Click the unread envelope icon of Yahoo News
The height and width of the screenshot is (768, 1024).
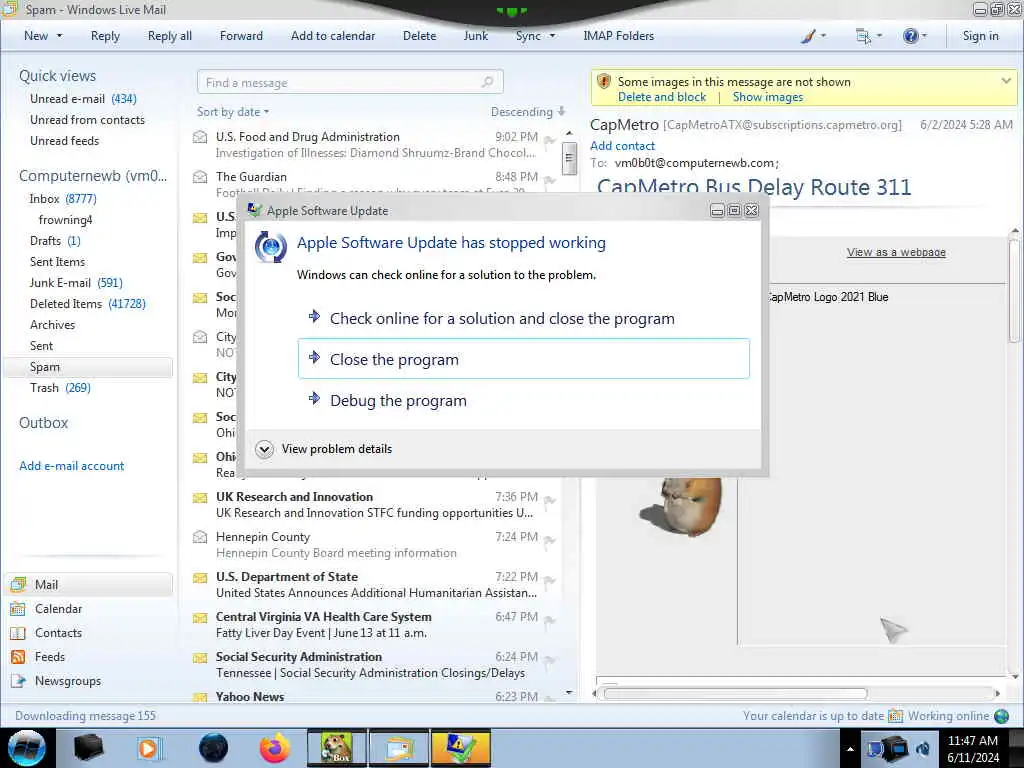[x=200, y=697]
